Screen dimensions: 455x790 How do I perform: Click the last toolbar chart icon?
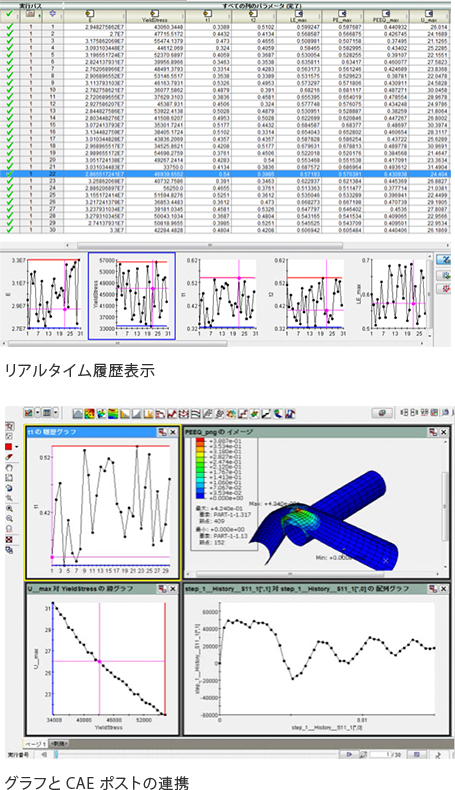[x=290, y=414]
